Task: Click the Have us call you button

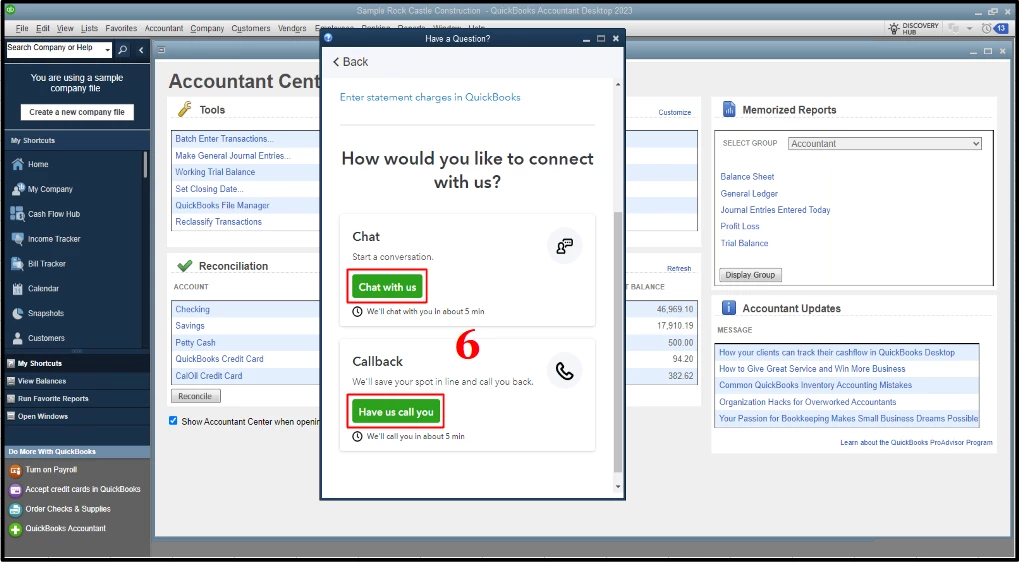Action: (396, 412)
